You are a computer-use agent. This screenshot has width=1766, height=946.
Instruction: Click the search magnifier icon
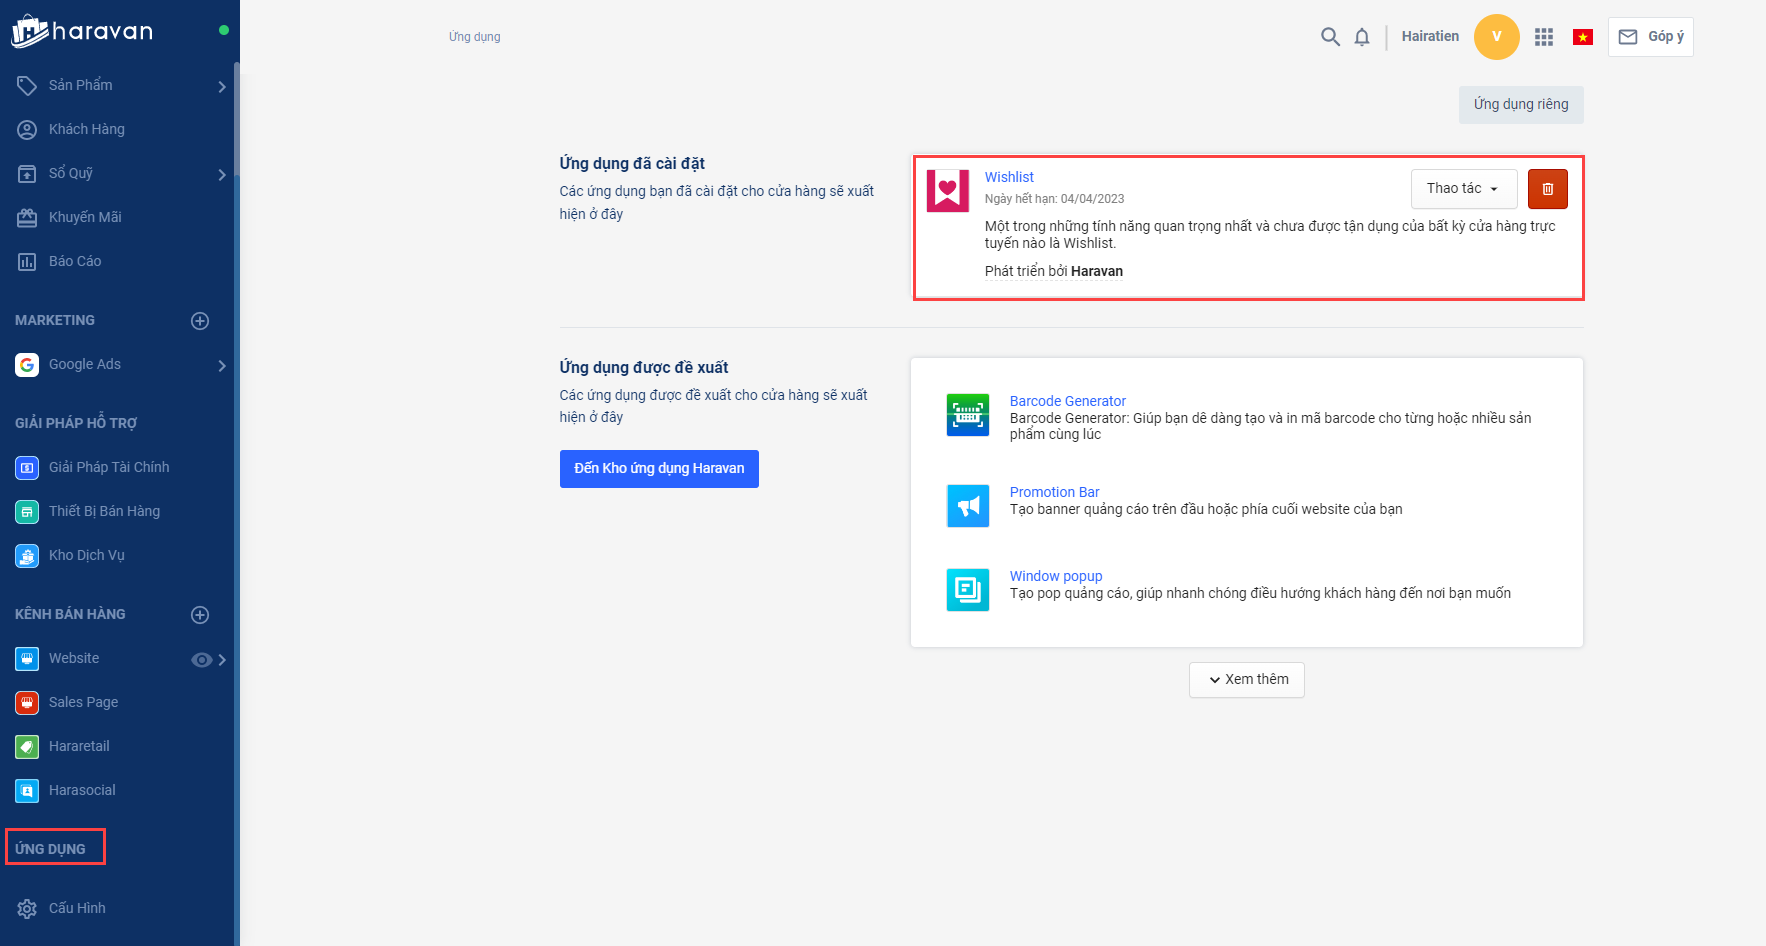[1330, 37]
